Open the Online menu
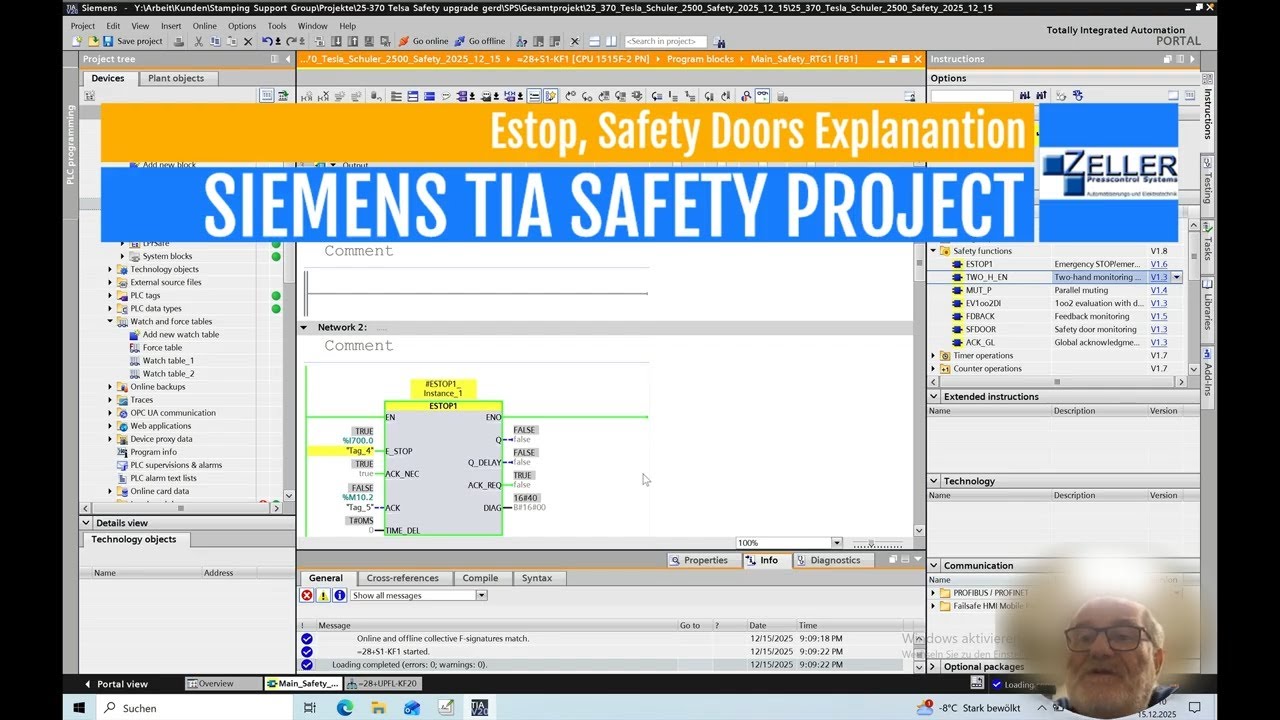The width and height of the screenshot is (1280, 720). pos(204,26)
